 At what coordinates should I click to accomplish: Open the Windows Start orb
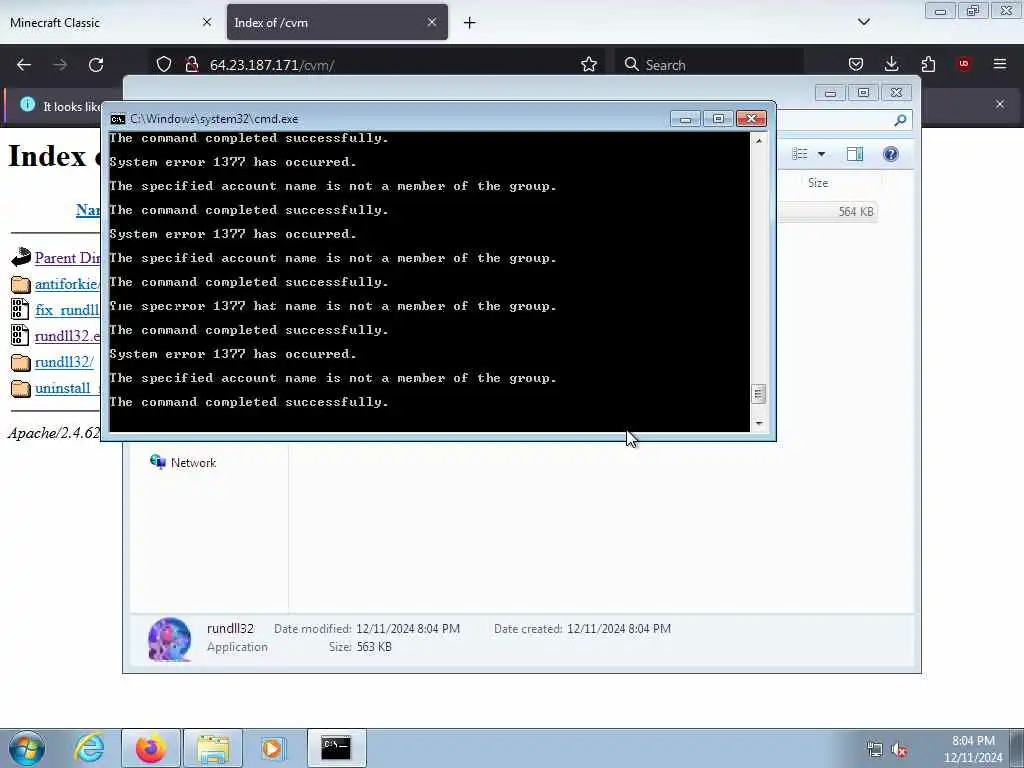[27, 748]
